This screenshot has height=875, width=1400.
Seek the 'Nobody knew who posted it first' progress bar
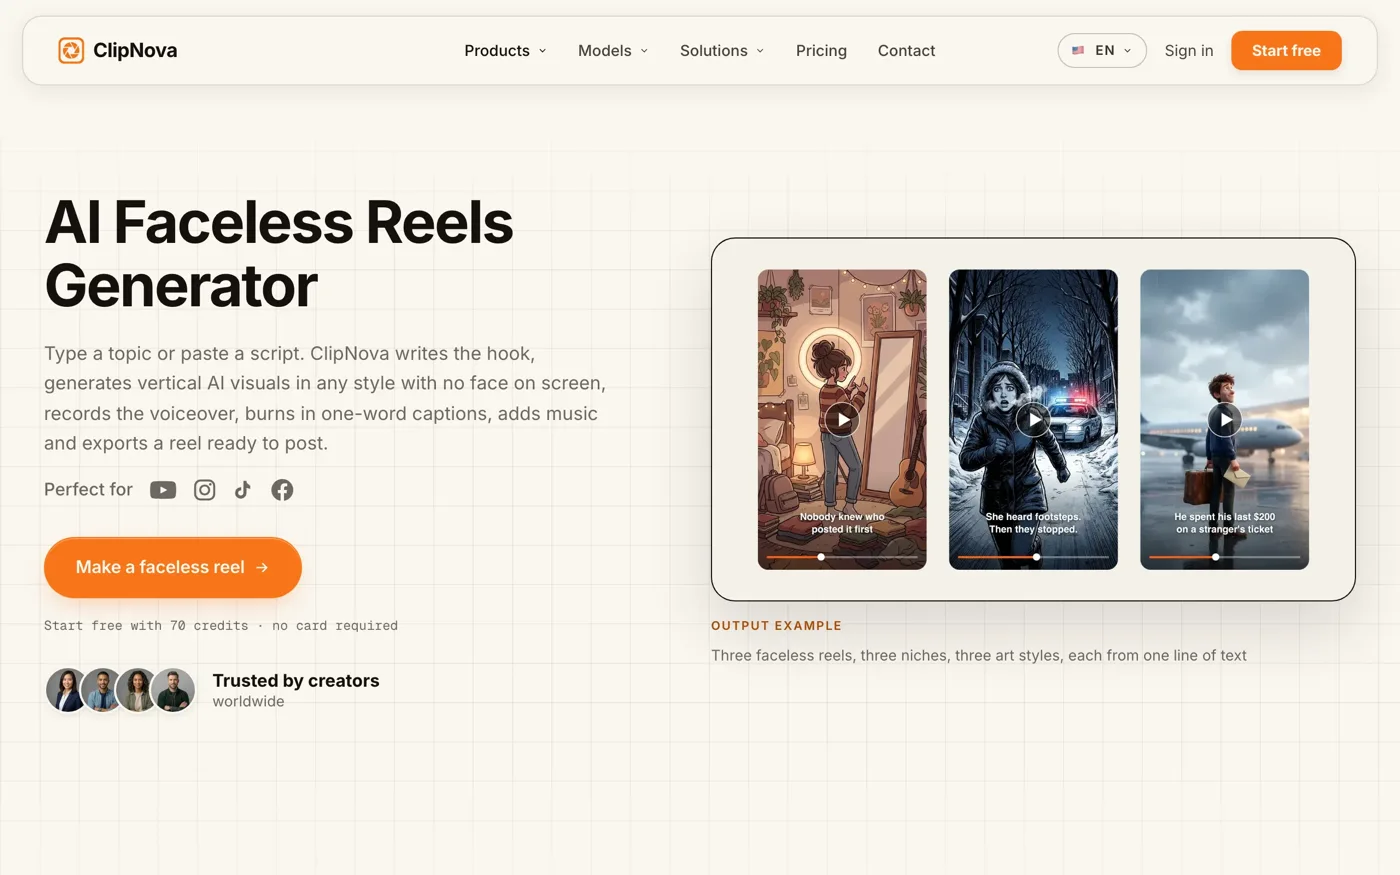842,557
